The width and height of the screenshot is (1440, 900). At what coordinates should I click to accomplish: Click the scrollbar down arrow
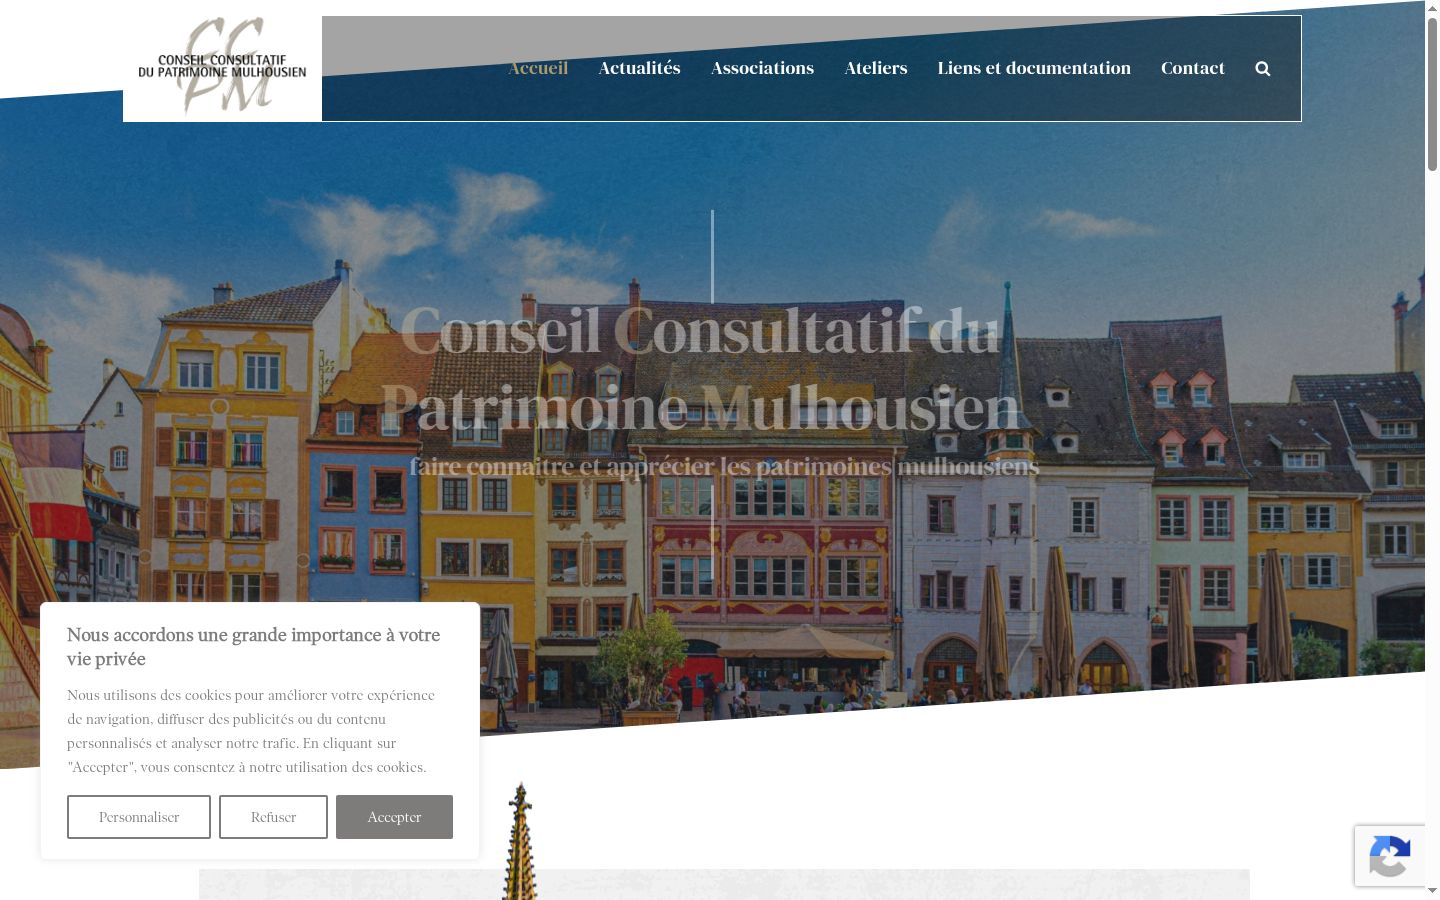[x=1432, y=891]
